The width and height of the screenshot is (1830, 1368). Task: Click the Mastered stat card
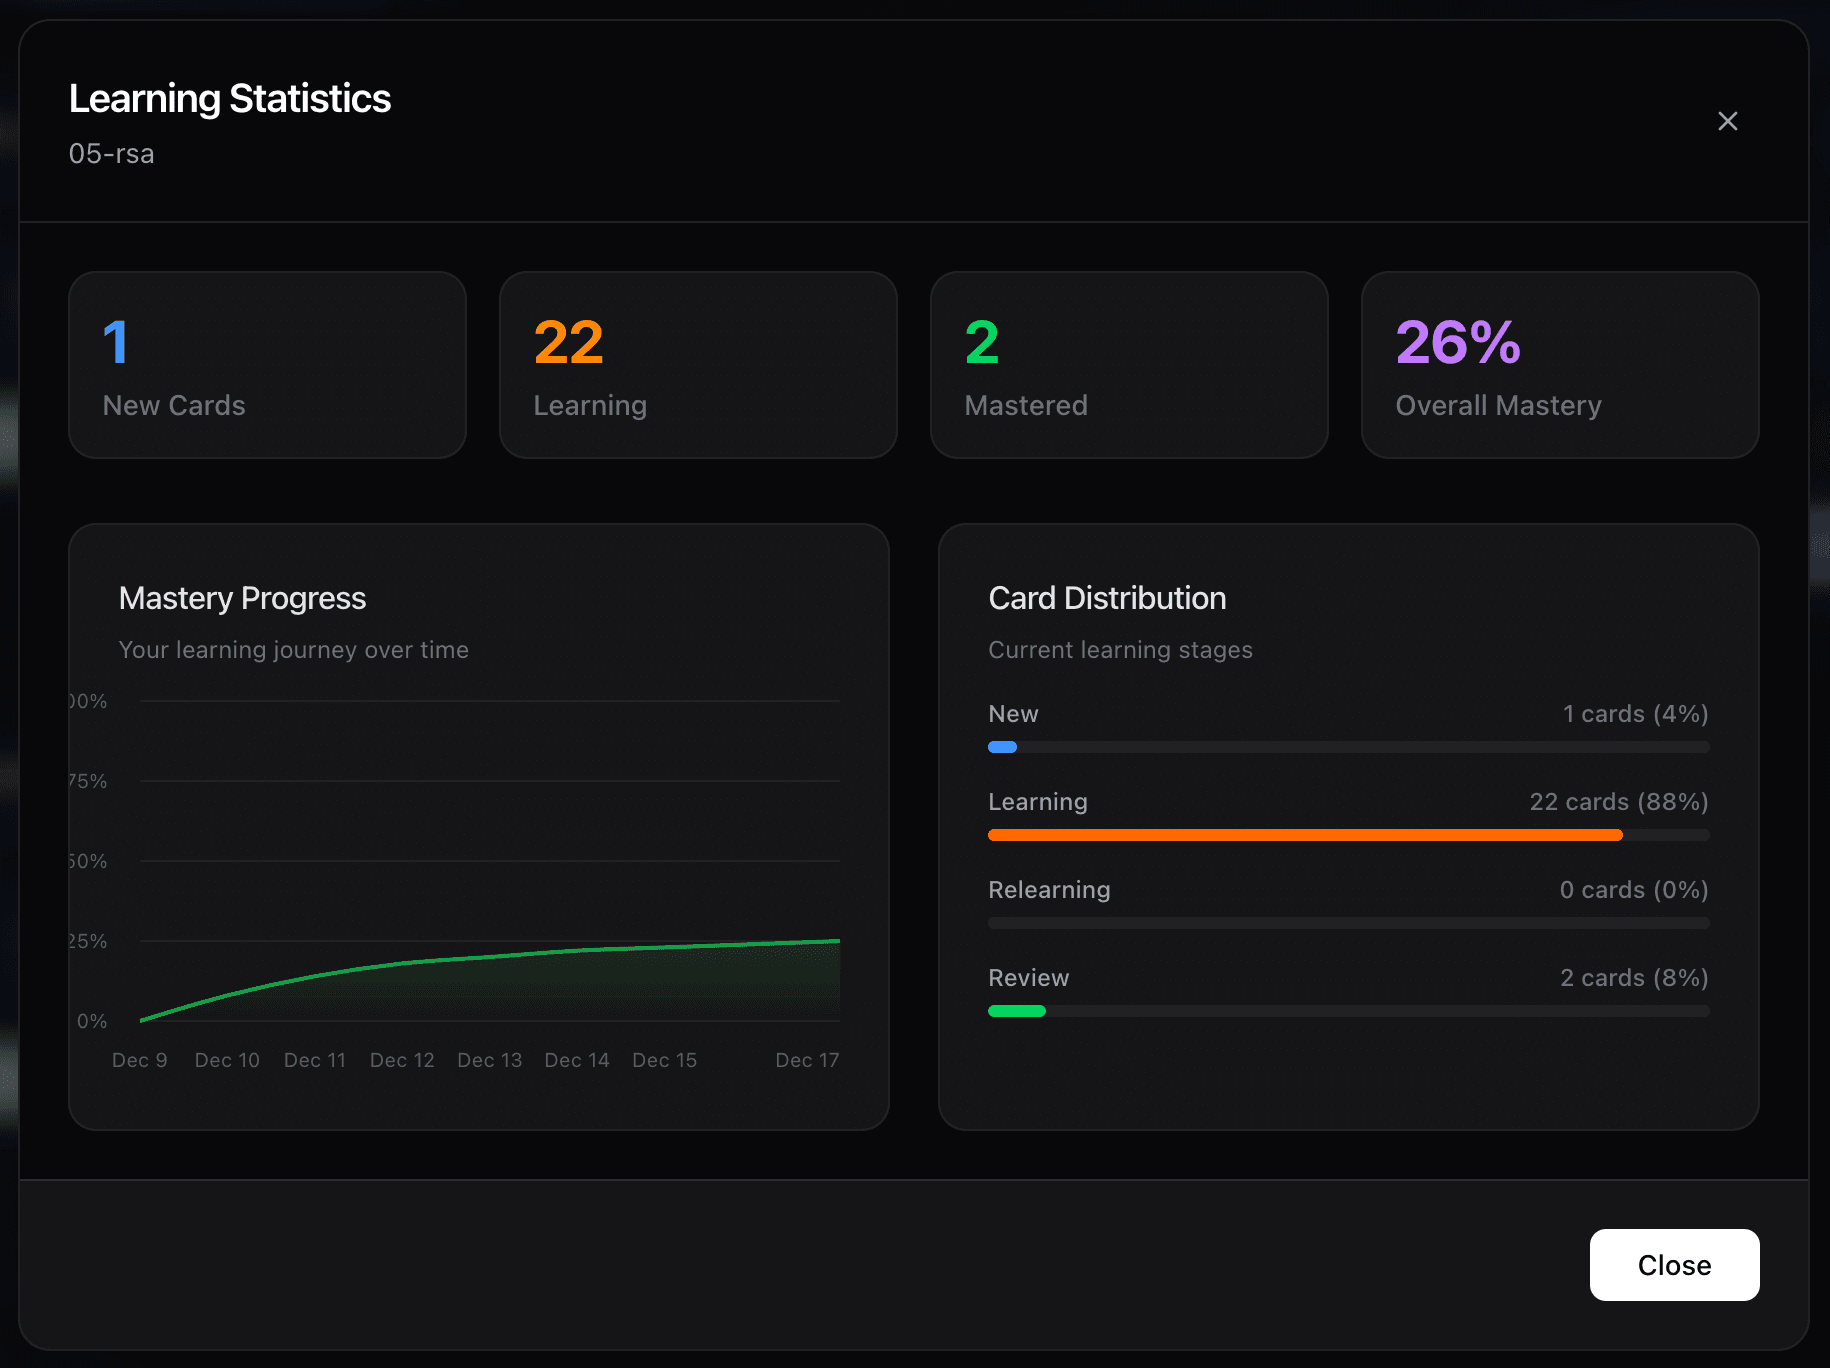[1129, 365]
